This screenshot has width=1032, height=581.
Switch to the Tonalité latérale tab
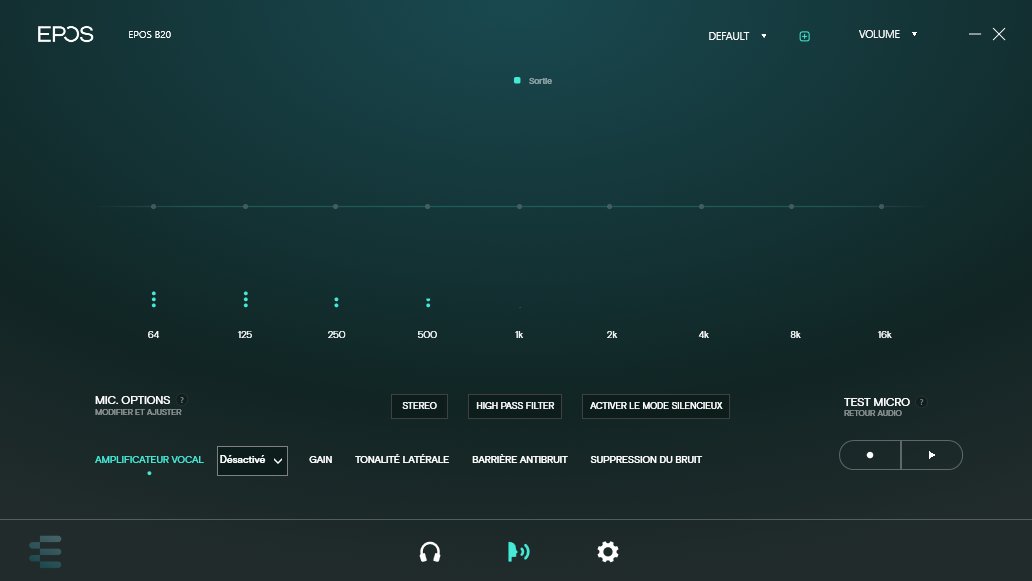401,460
